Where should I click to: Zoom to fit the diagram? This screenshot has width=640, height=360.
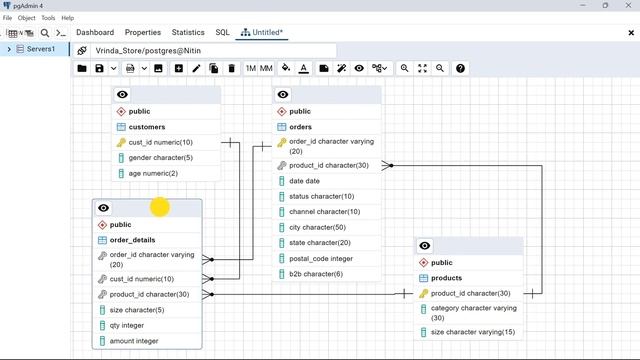422,68
